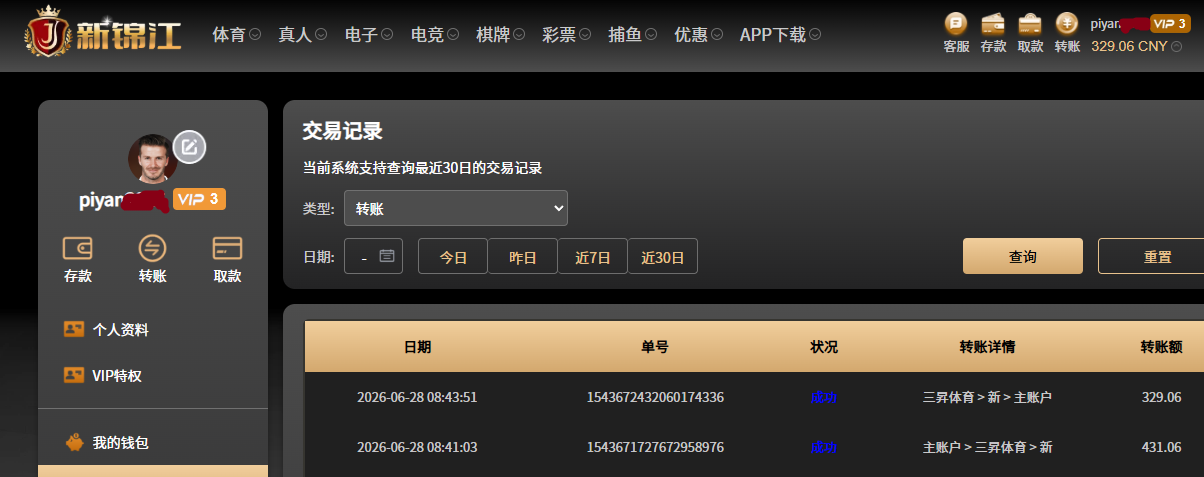Click the 431.06 transfer amount cell
Screen dimensions: 1204x477
(1161, 447)
